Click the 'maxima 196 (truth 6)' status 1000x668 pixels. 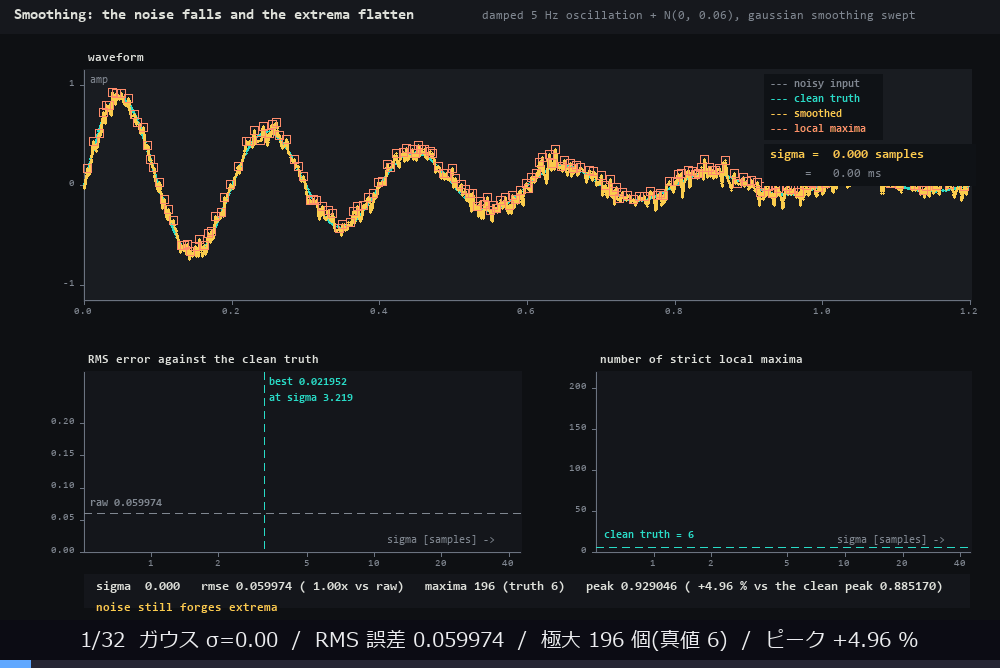(x=494, y=586)
